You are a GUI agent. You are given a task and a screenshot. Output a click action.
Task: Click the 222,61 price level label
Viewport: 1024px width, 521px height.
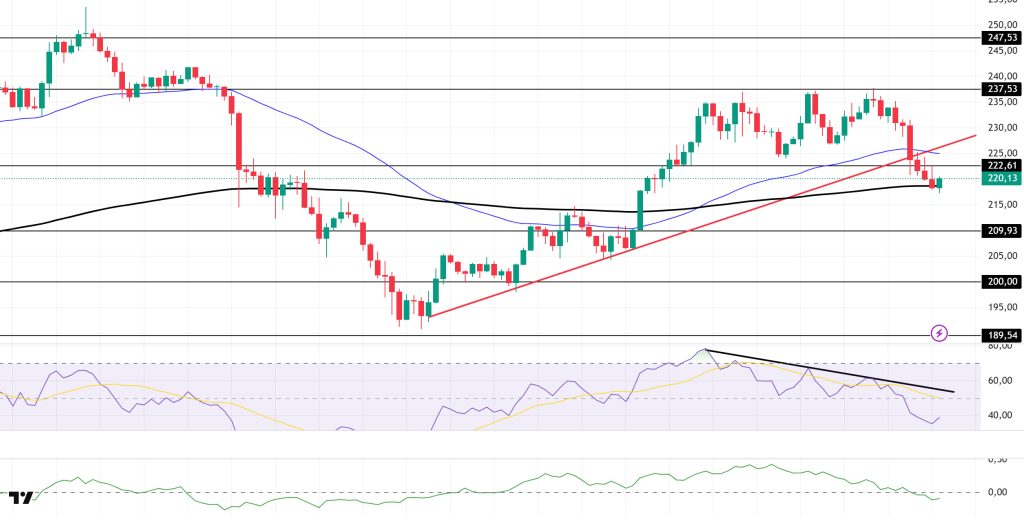click(1000, 165)
